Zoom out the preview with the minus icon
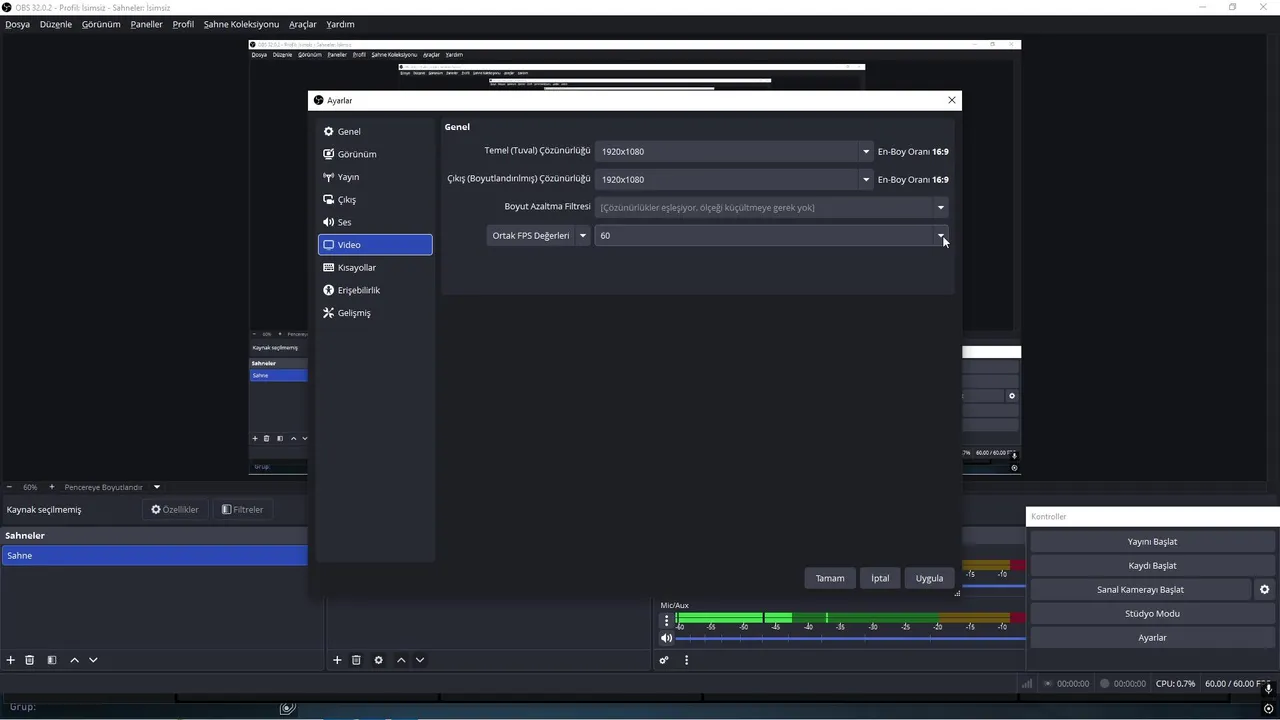This screenshot has width=1280, height=720. pyautogui.click(x=10, y=487)
